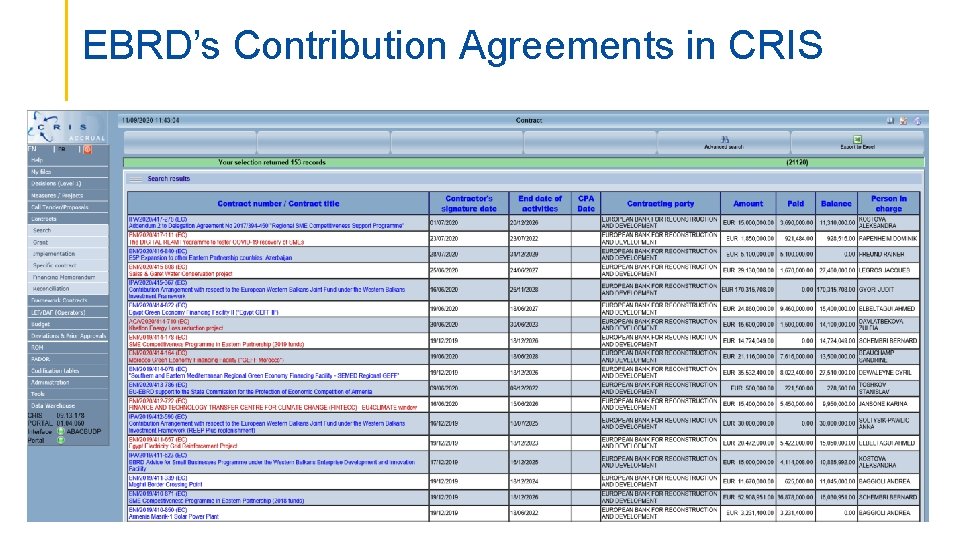Screen dimensions: 960x540
Task: Sort by End date of activities
Action: pos(539,203)
